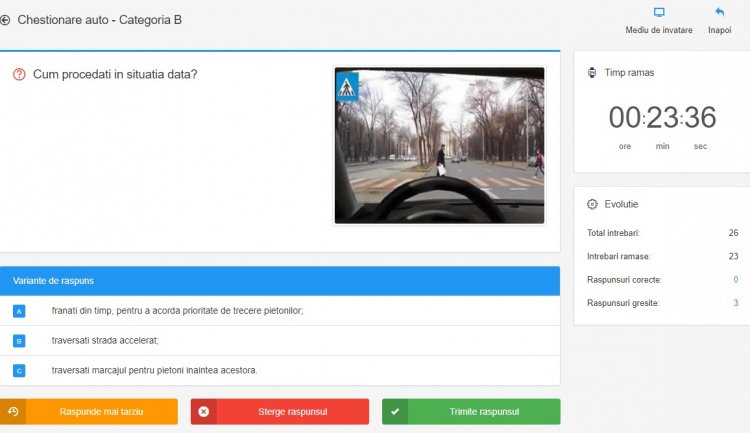Viewport: 750px width, 433px height.
Task: Click the checkmark icon on Trimite raspunsul
Action: coord(395,411)
